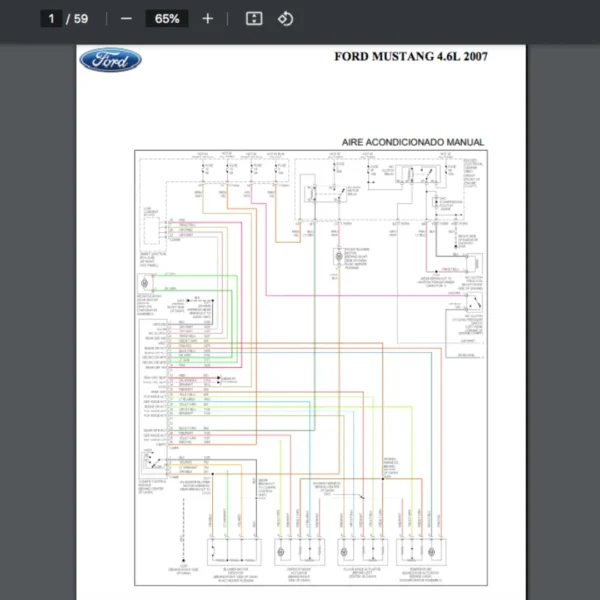
Task: Click the zoom out minus button
Action: pos(126,19)
